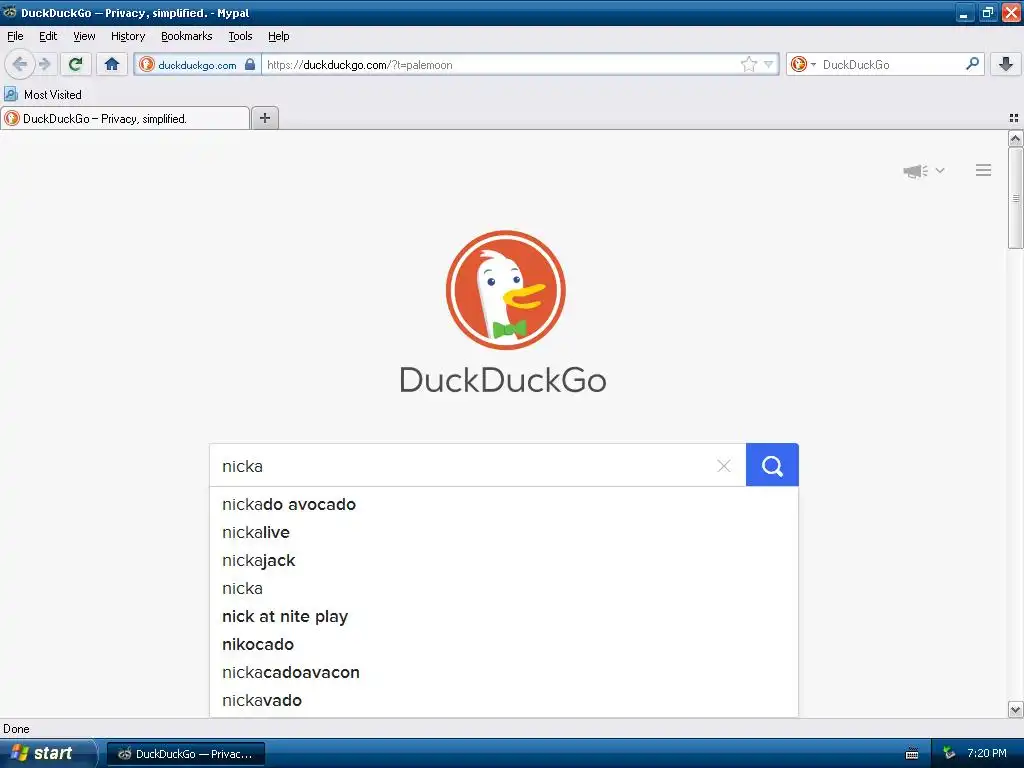This screenshot has height=768, width=1024.
Task: Click the Done status bar text
Action: point(16,729)
